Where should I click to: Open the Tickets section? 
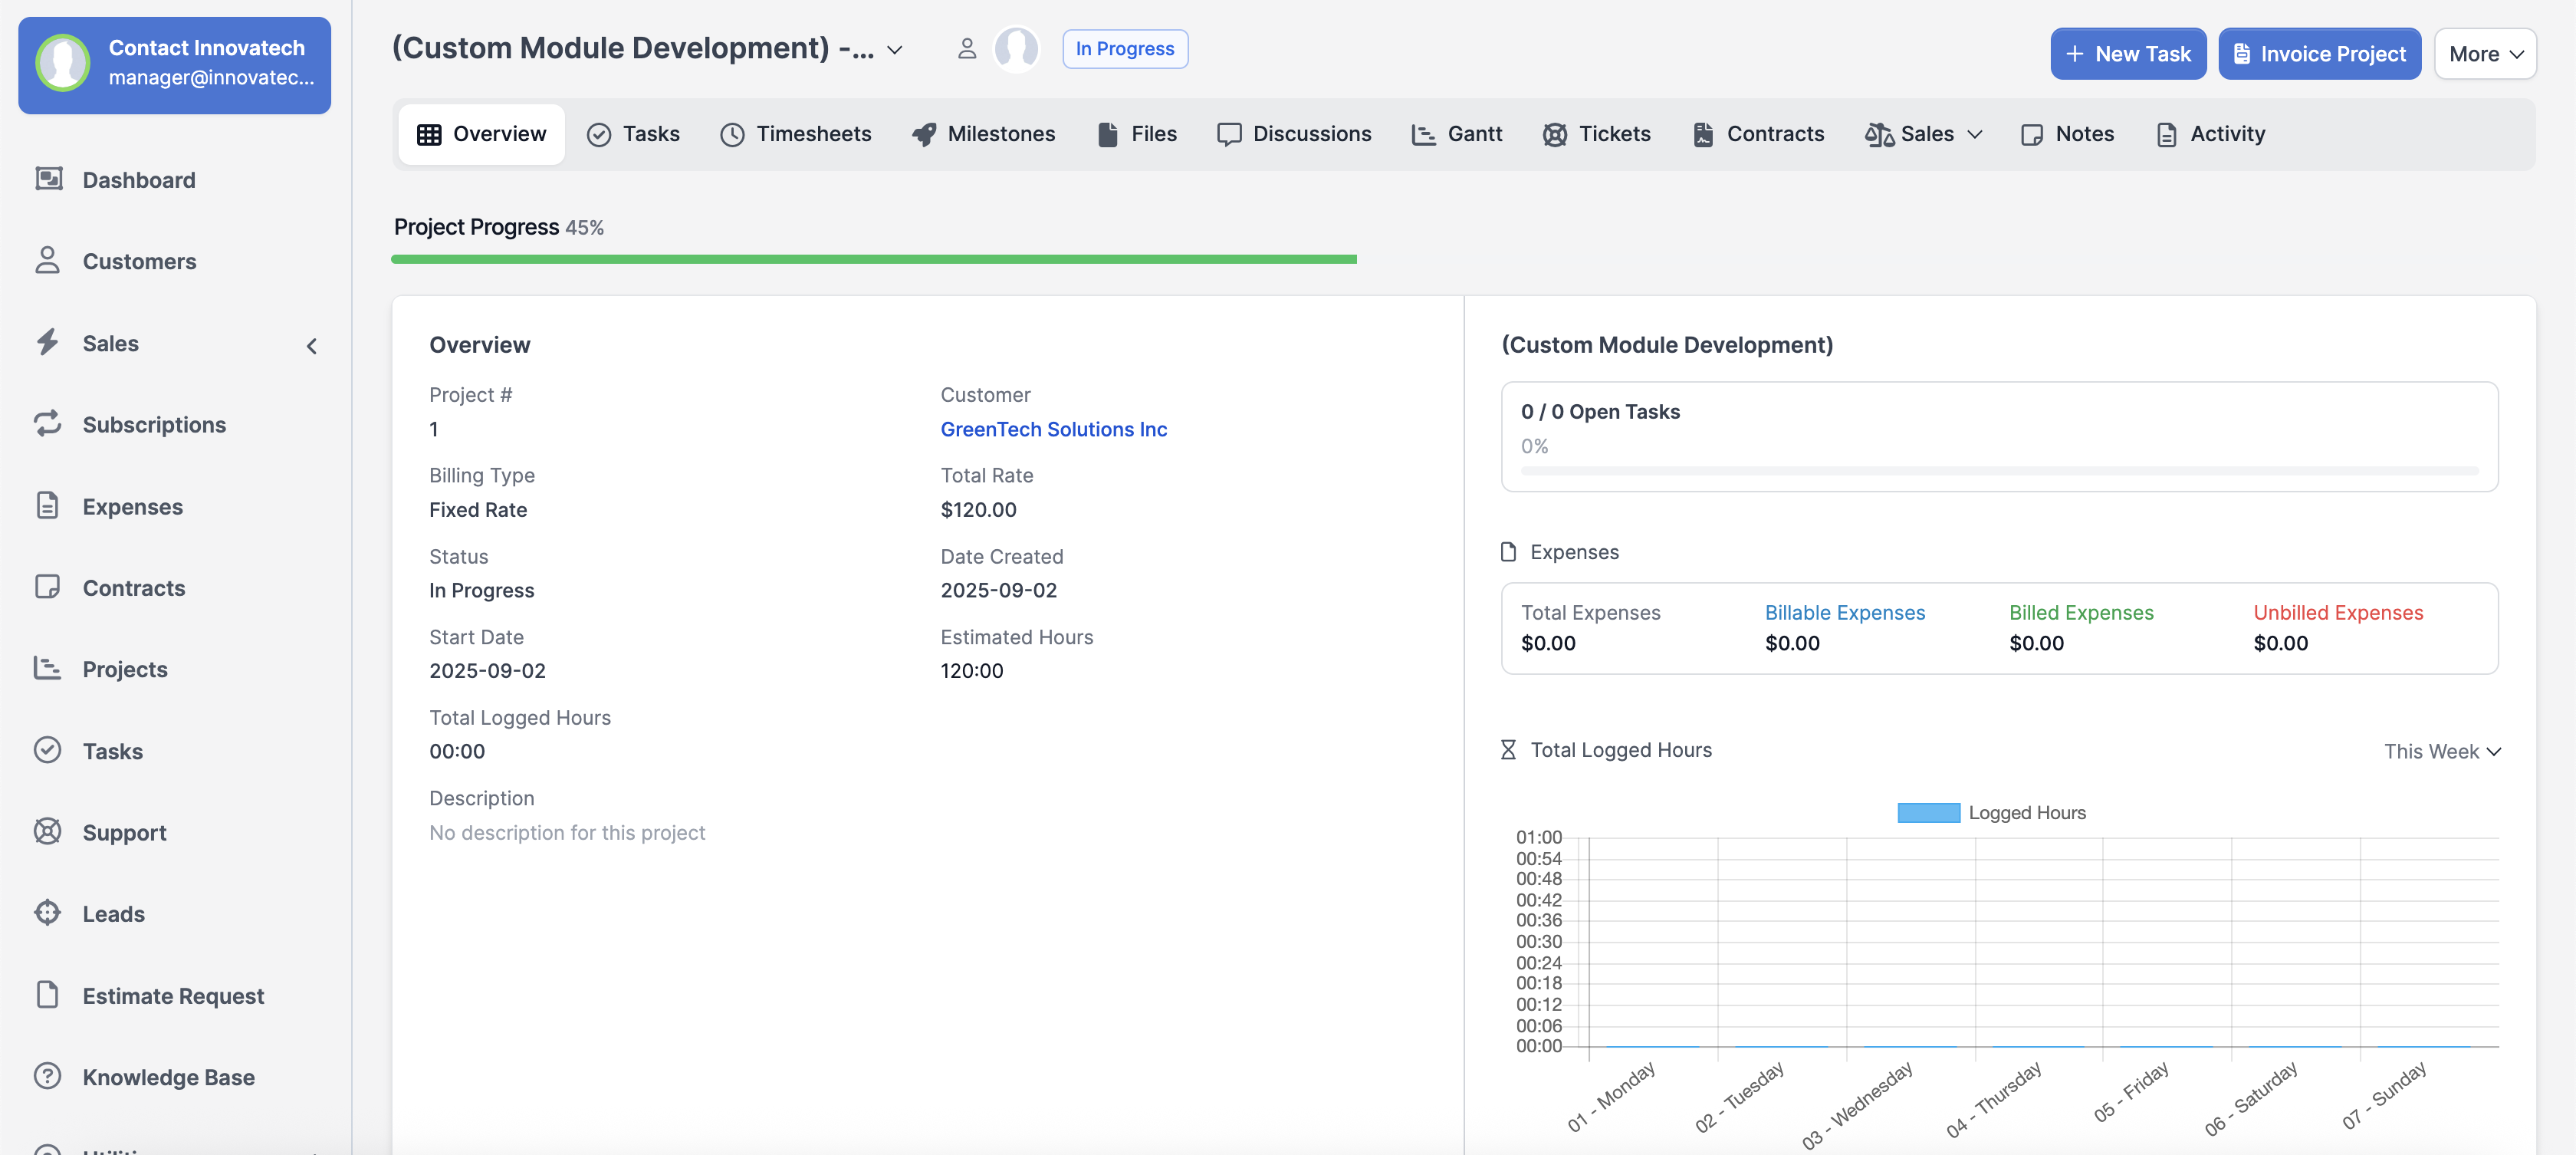(1596, 133)
